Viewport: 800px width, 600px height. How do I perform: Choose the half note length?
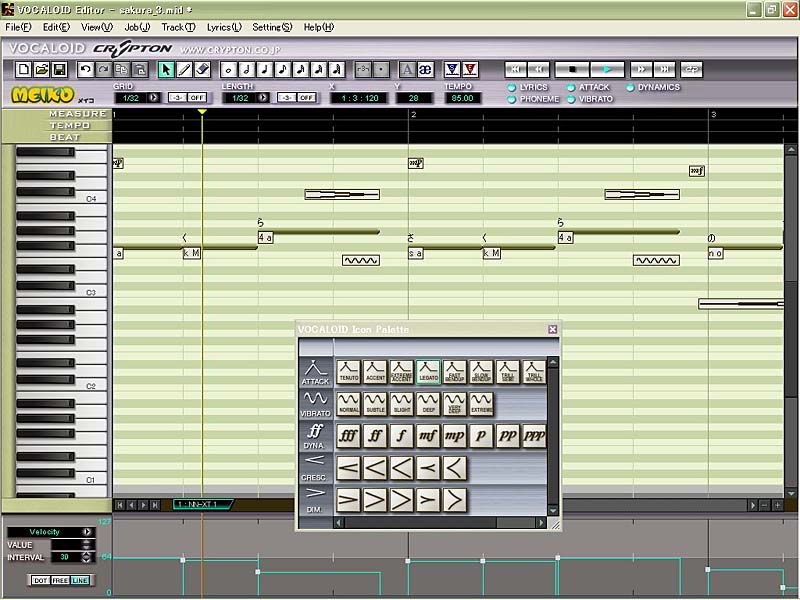(246, 69)
